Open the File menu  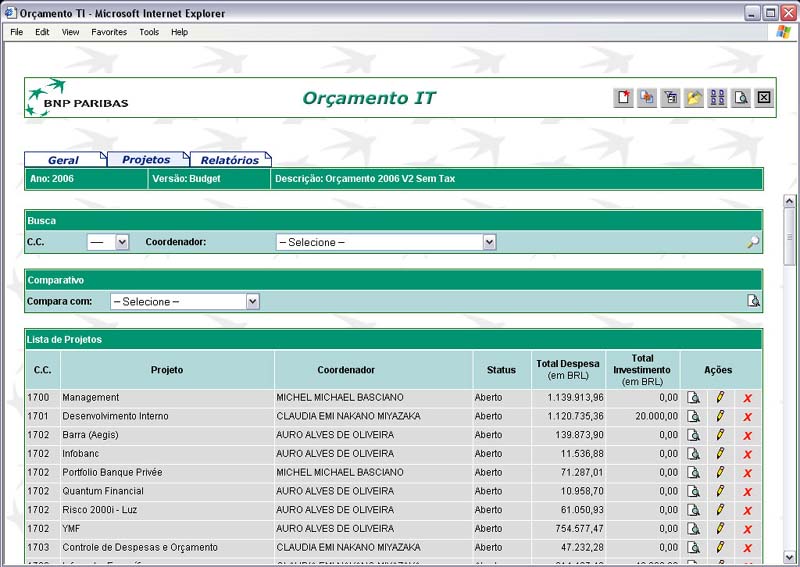click(x=17, y=32)
